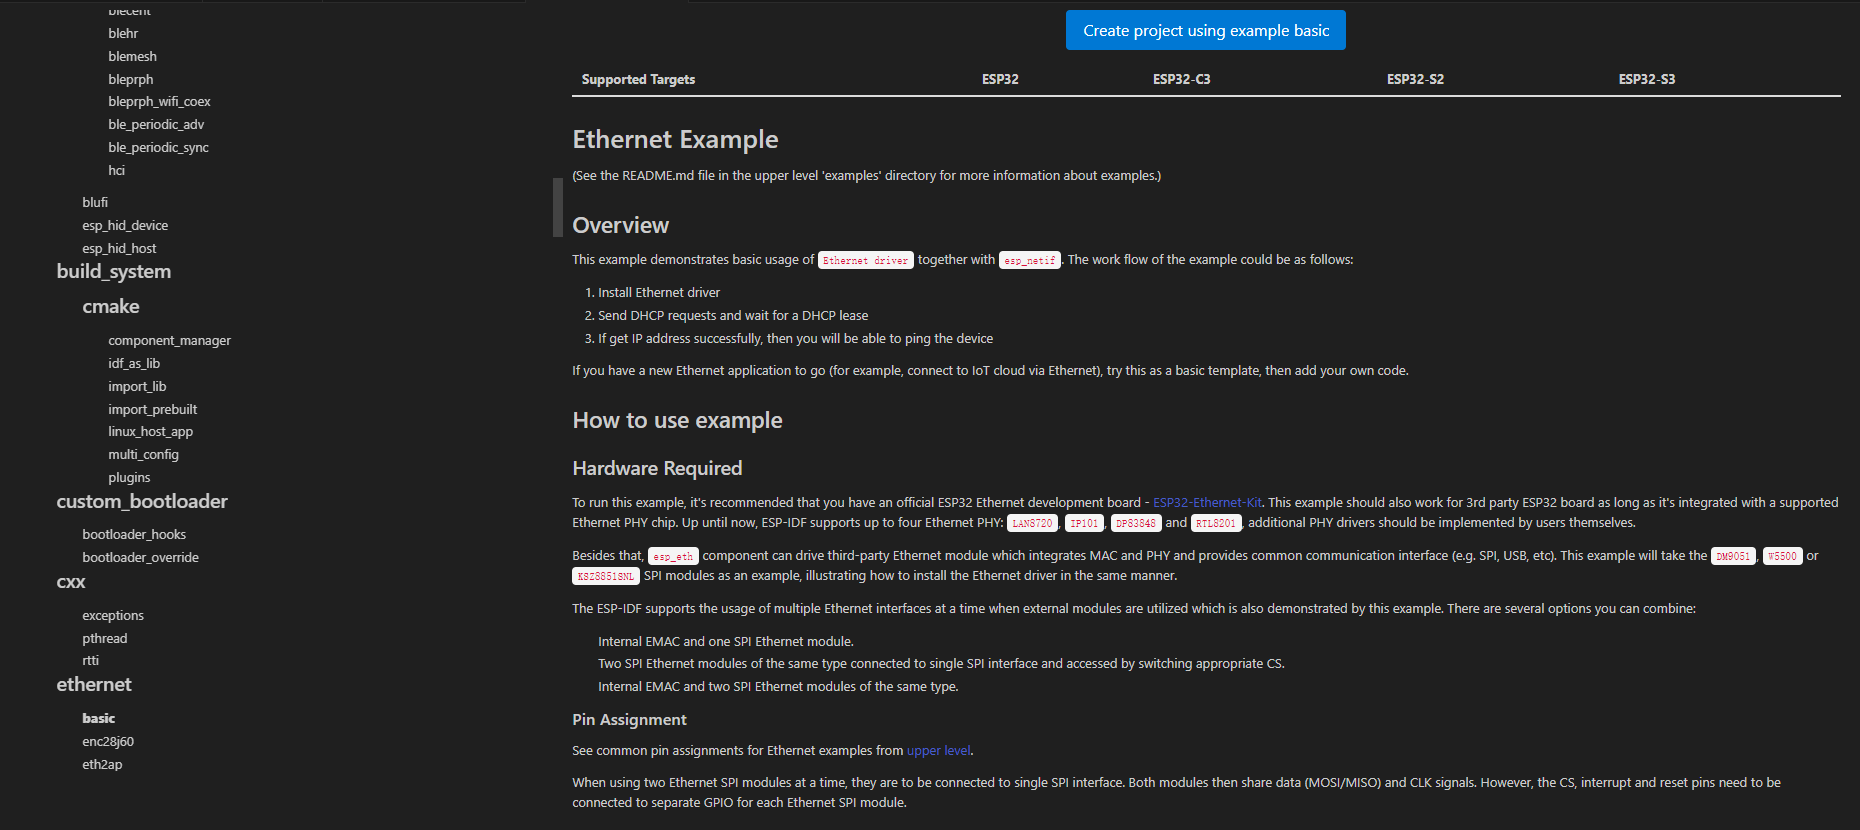Click step 'Install Ethernet driver'
Viewport: 1860px width, 830px height.
[659, 293]
